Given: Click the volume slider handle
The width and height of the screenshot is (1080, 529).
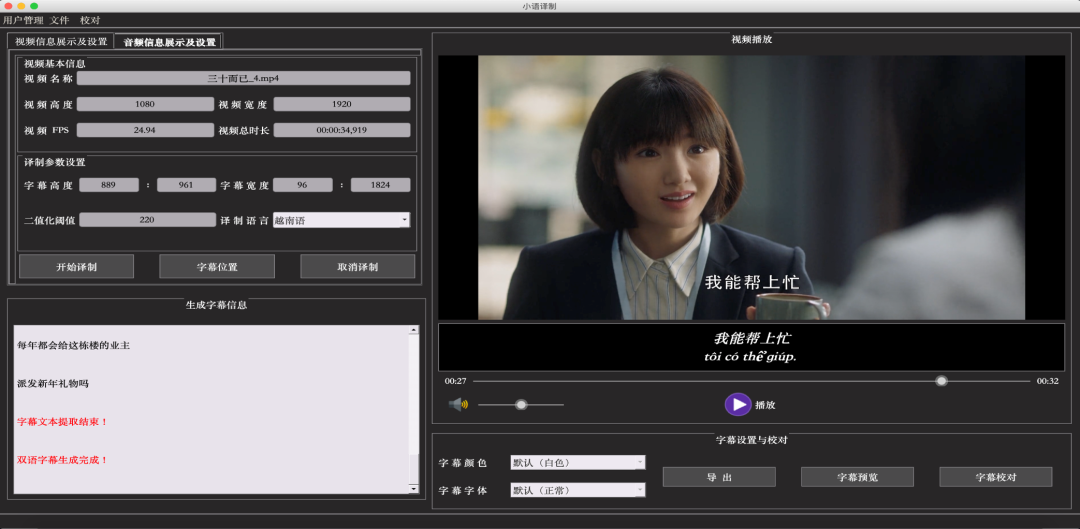Looking at the screenshot, I should coord(521,404).
